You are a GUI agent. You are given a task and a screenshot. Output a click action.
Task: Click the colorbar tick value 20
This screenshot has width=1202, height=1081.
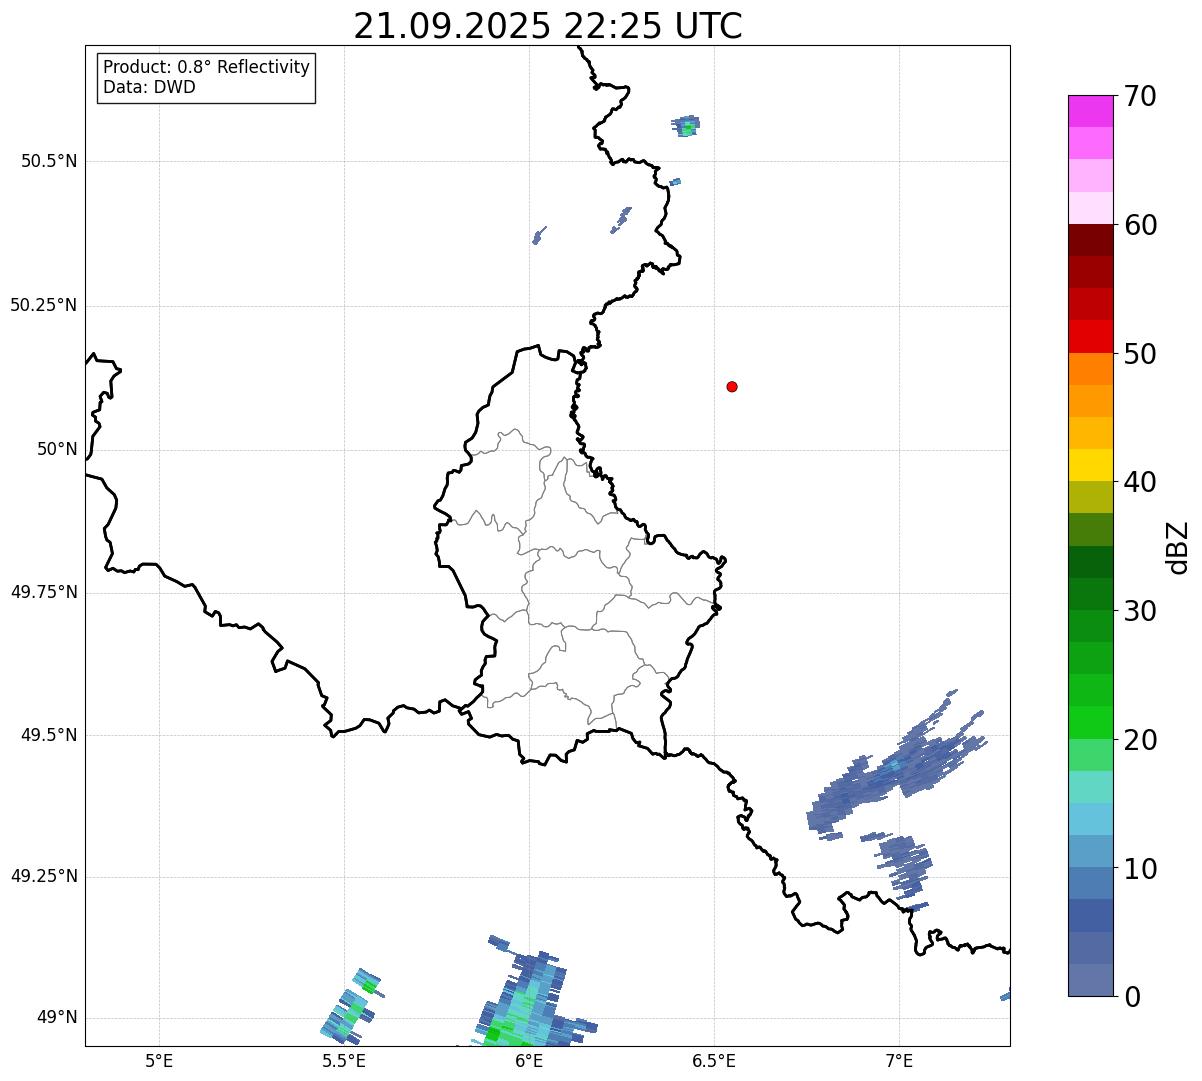coord(1140,739)
